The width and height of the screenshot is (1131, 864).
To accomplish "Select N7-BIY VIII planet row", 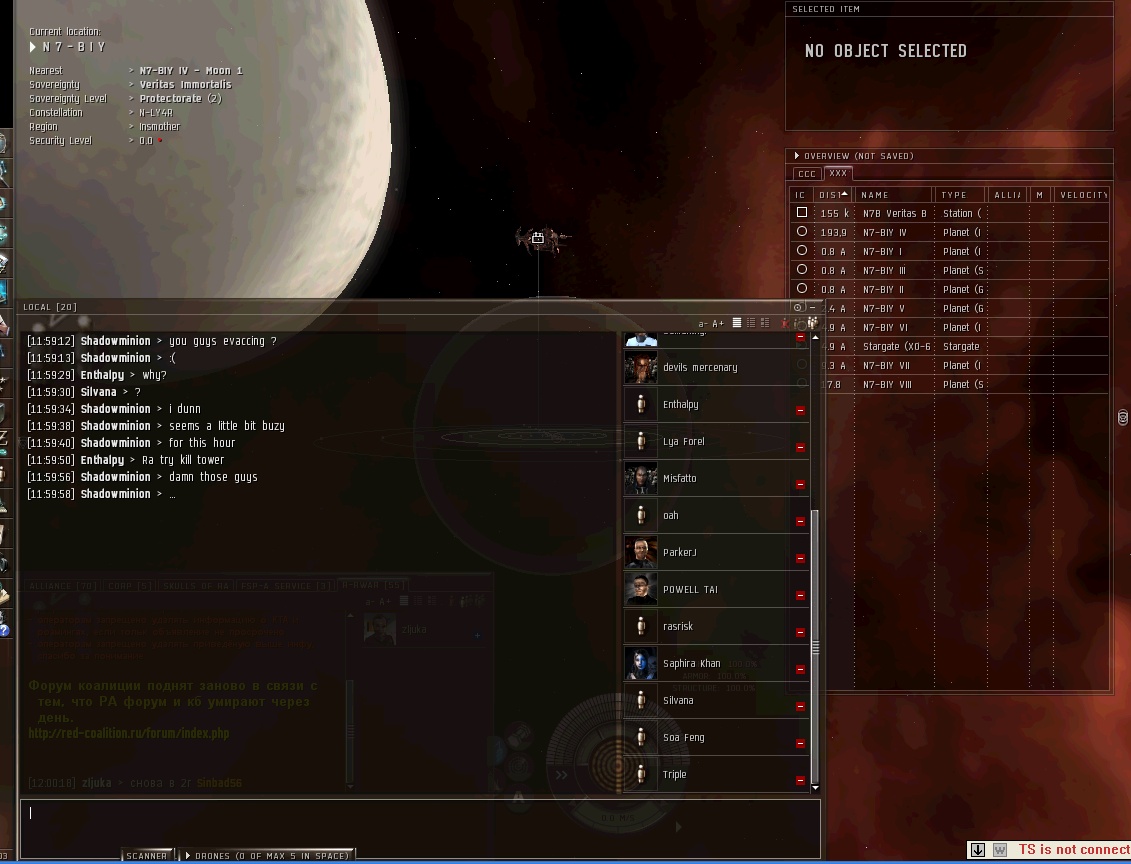I will pos(949,384).
